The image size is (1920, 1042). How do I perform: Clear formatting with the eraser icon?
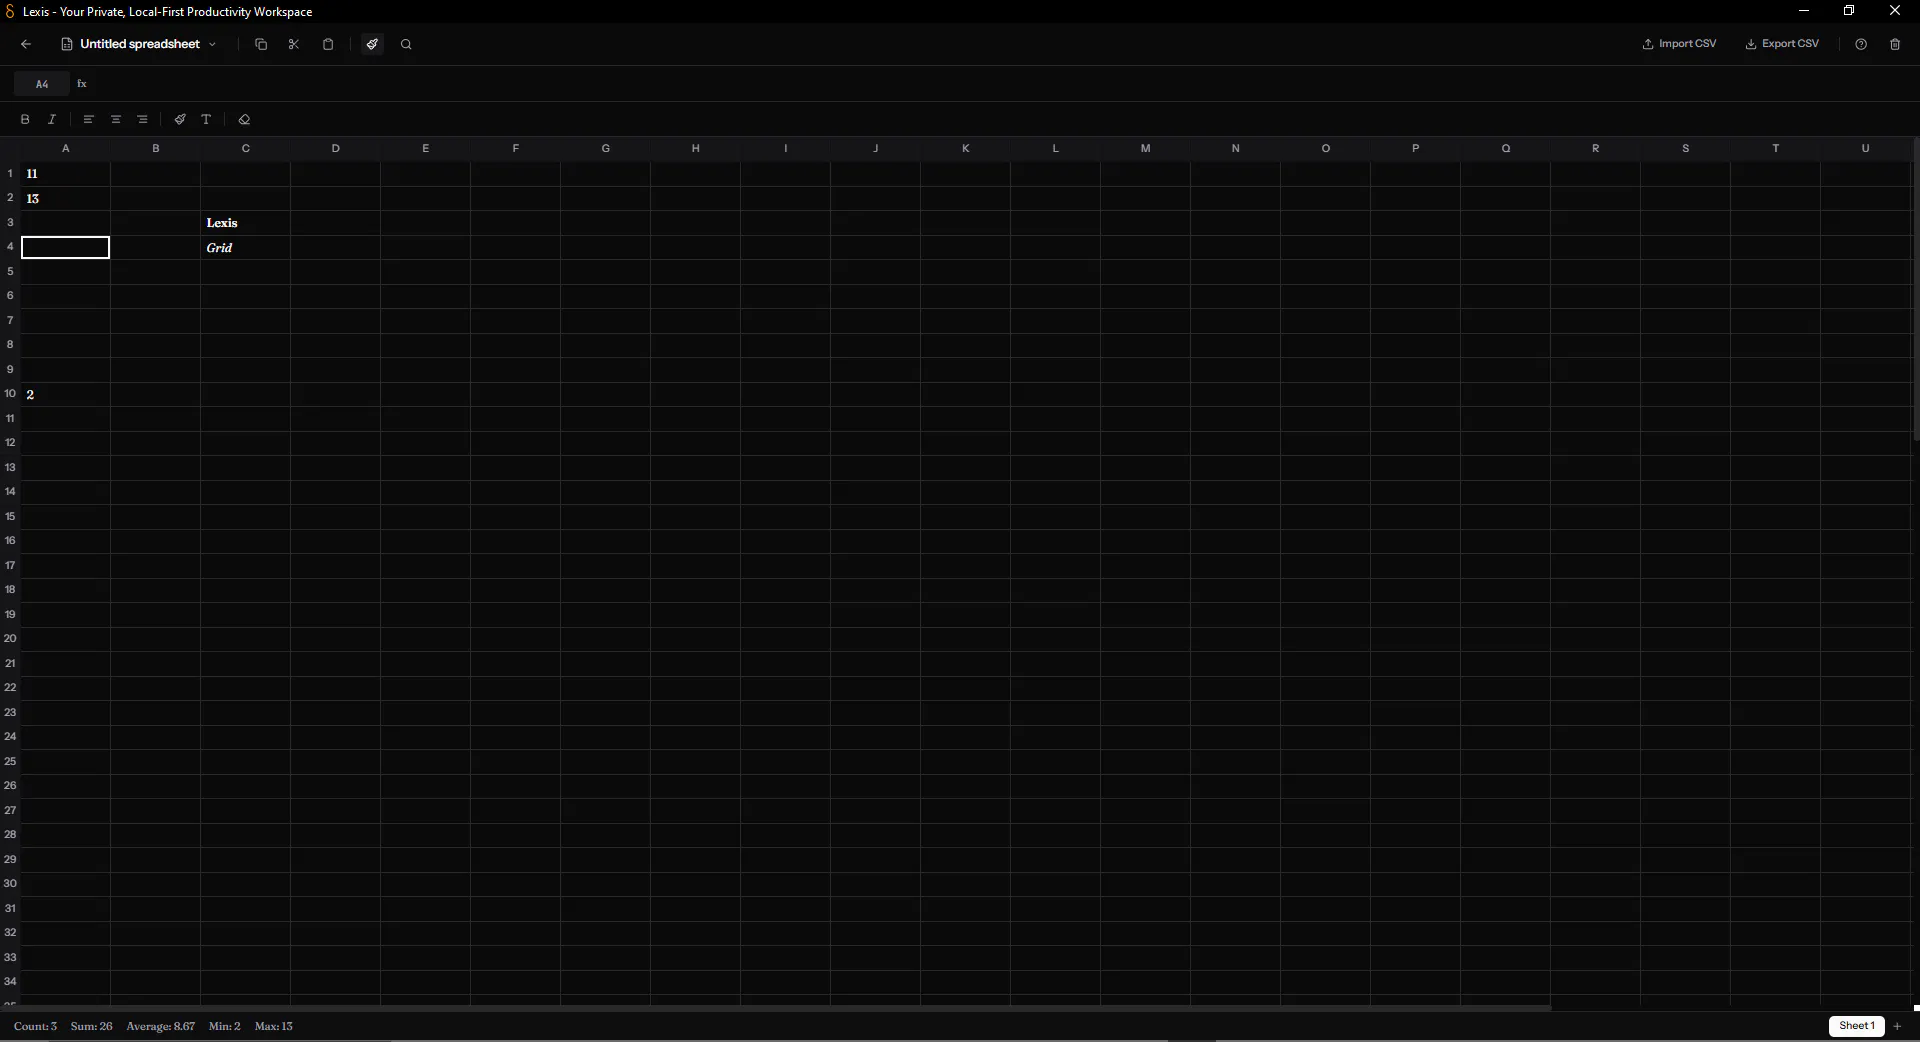[x=244, y=119]
